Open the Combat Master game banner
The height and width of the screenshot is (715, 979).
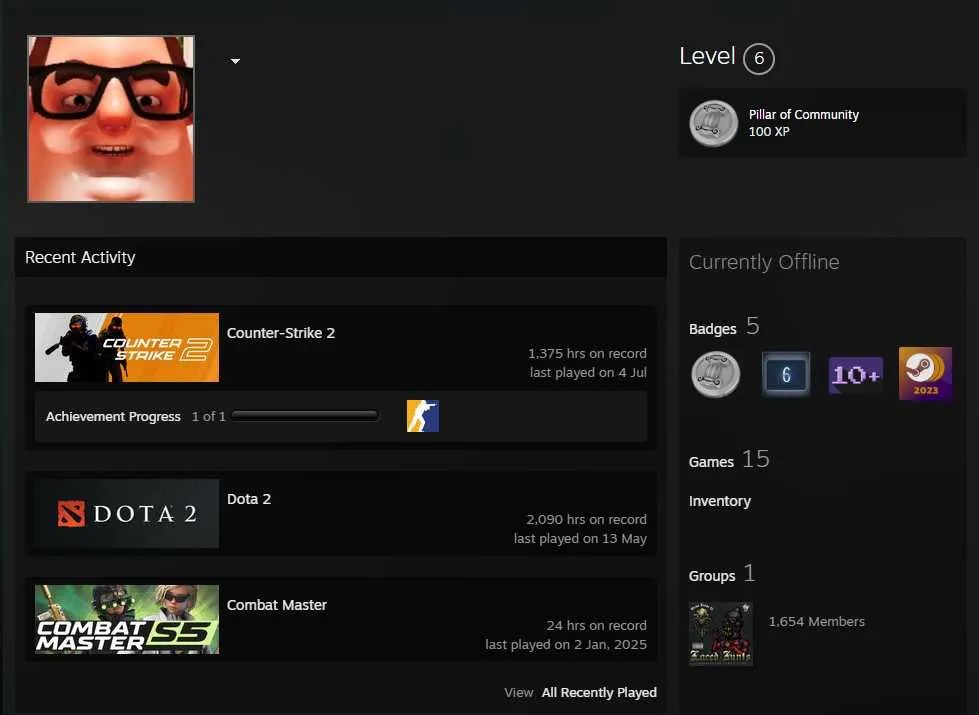click(x=127, y=619)
